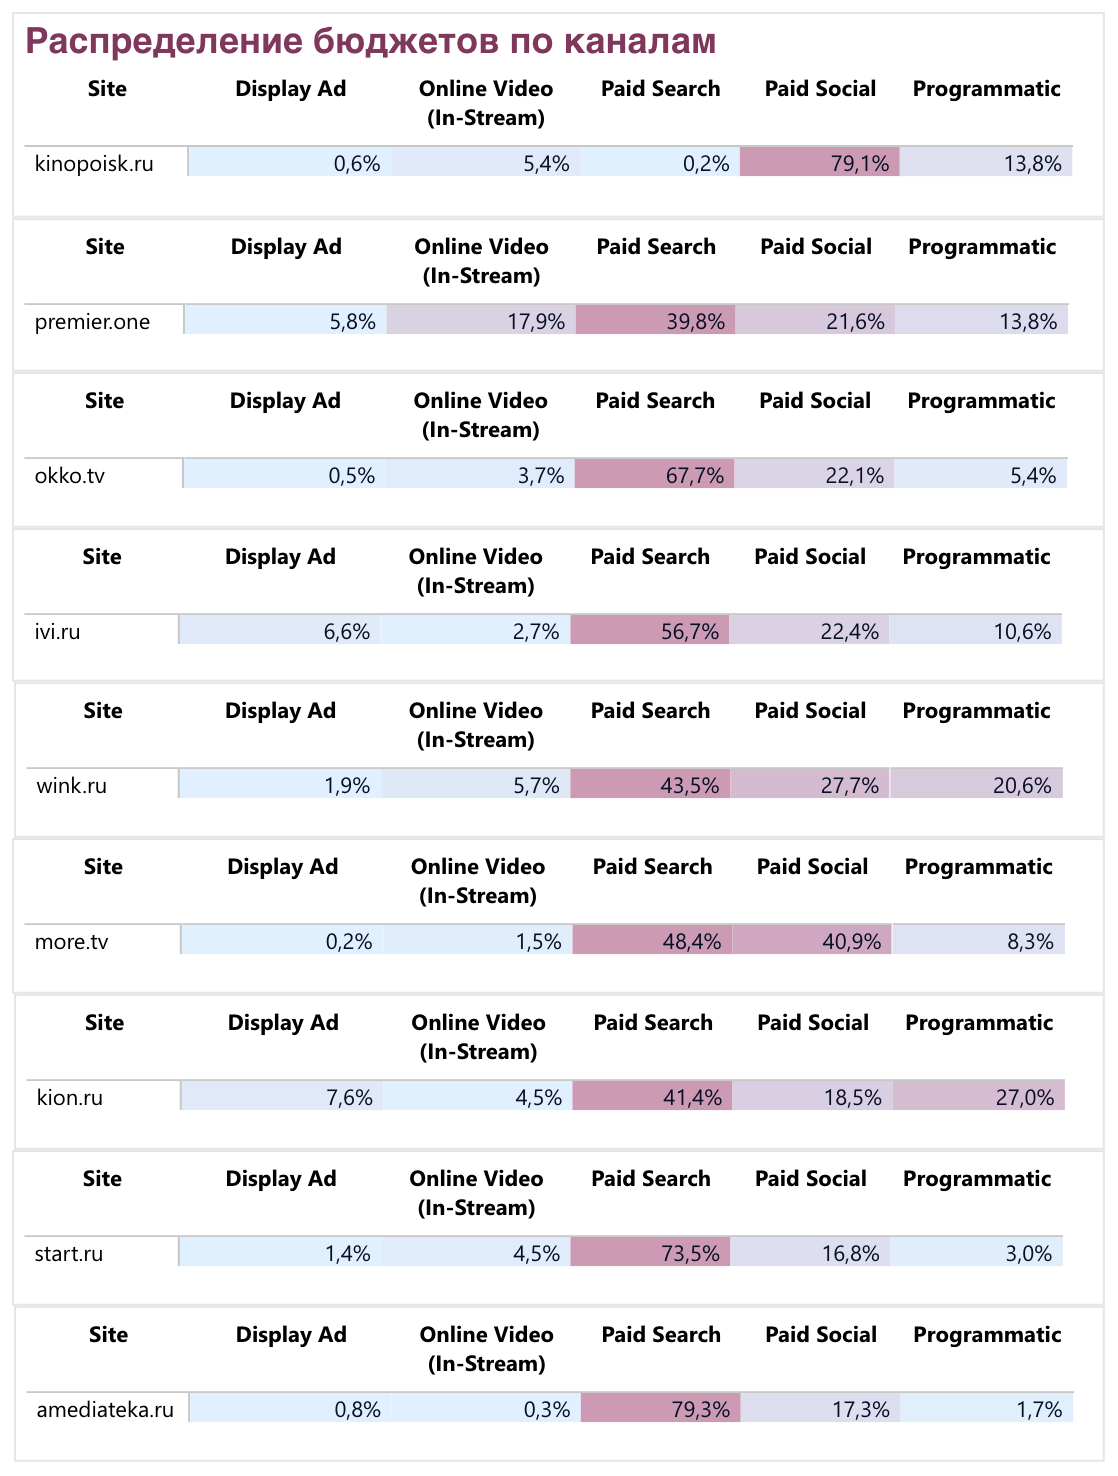
Task: Click the ivi.ru site label
Action: 57,631
